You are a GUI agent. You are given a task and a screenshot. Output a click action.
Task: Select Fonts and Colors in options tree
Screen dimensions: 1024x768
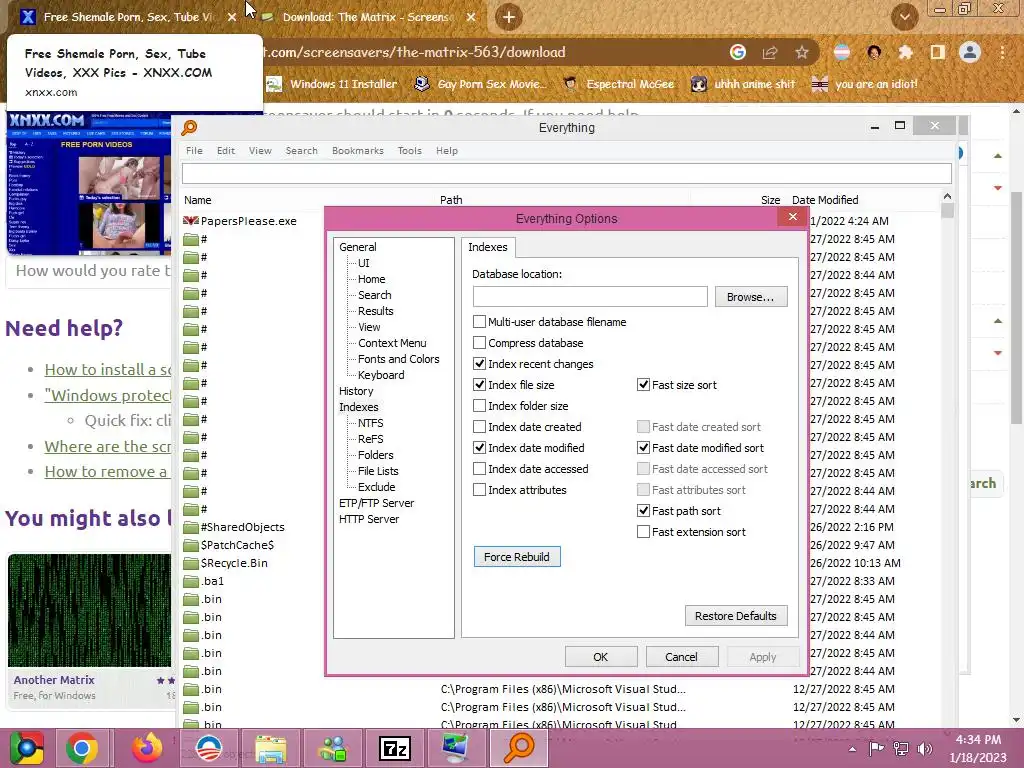tap(398, 359)
